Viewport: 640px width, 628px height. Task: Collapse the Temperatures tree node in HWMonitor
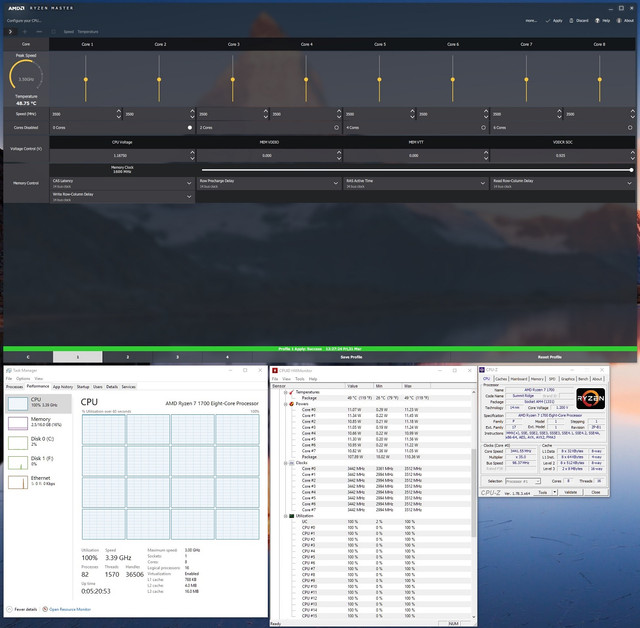(286, 392)
